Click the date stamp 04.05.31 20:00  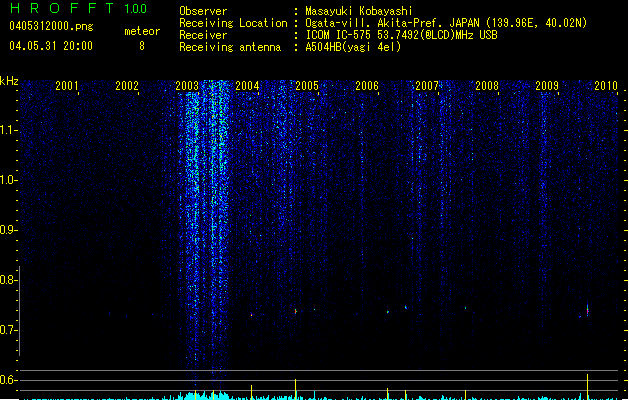point(51,46)
